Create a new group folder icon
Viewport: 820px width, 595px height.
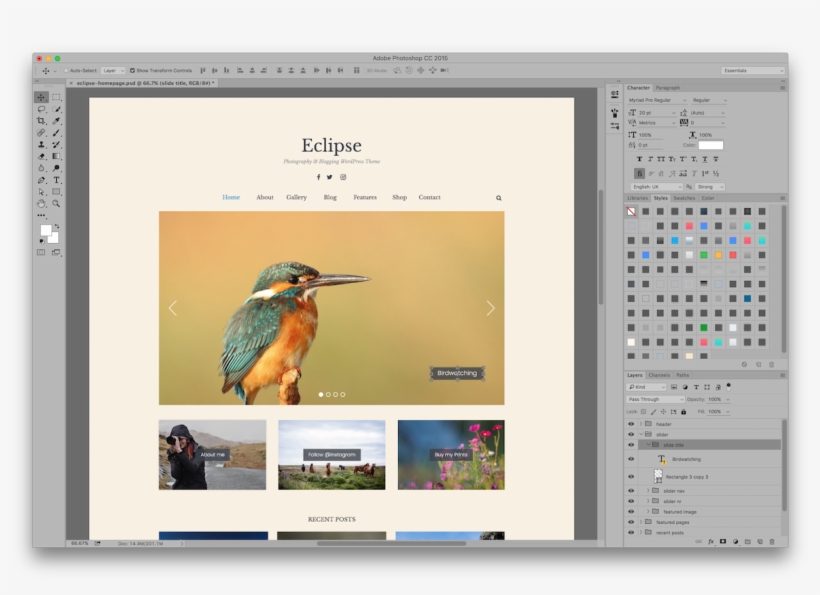tap(747, 542)
